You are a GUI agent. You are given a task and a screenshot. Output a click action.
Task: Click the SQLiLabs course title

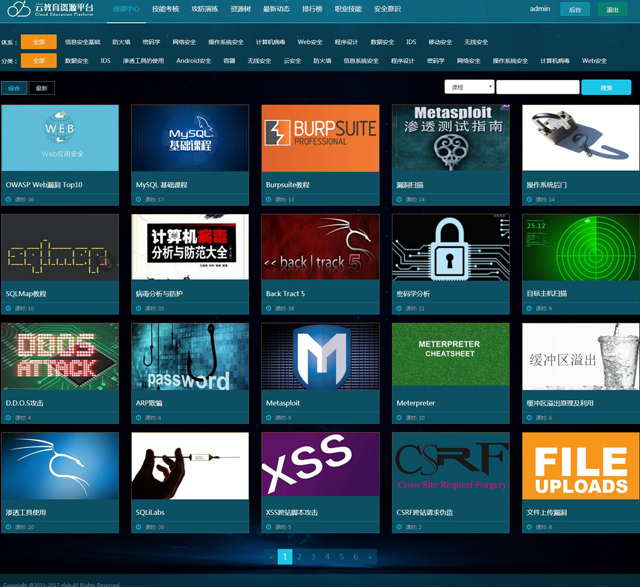pyautogui.click(x=150, y=512)
